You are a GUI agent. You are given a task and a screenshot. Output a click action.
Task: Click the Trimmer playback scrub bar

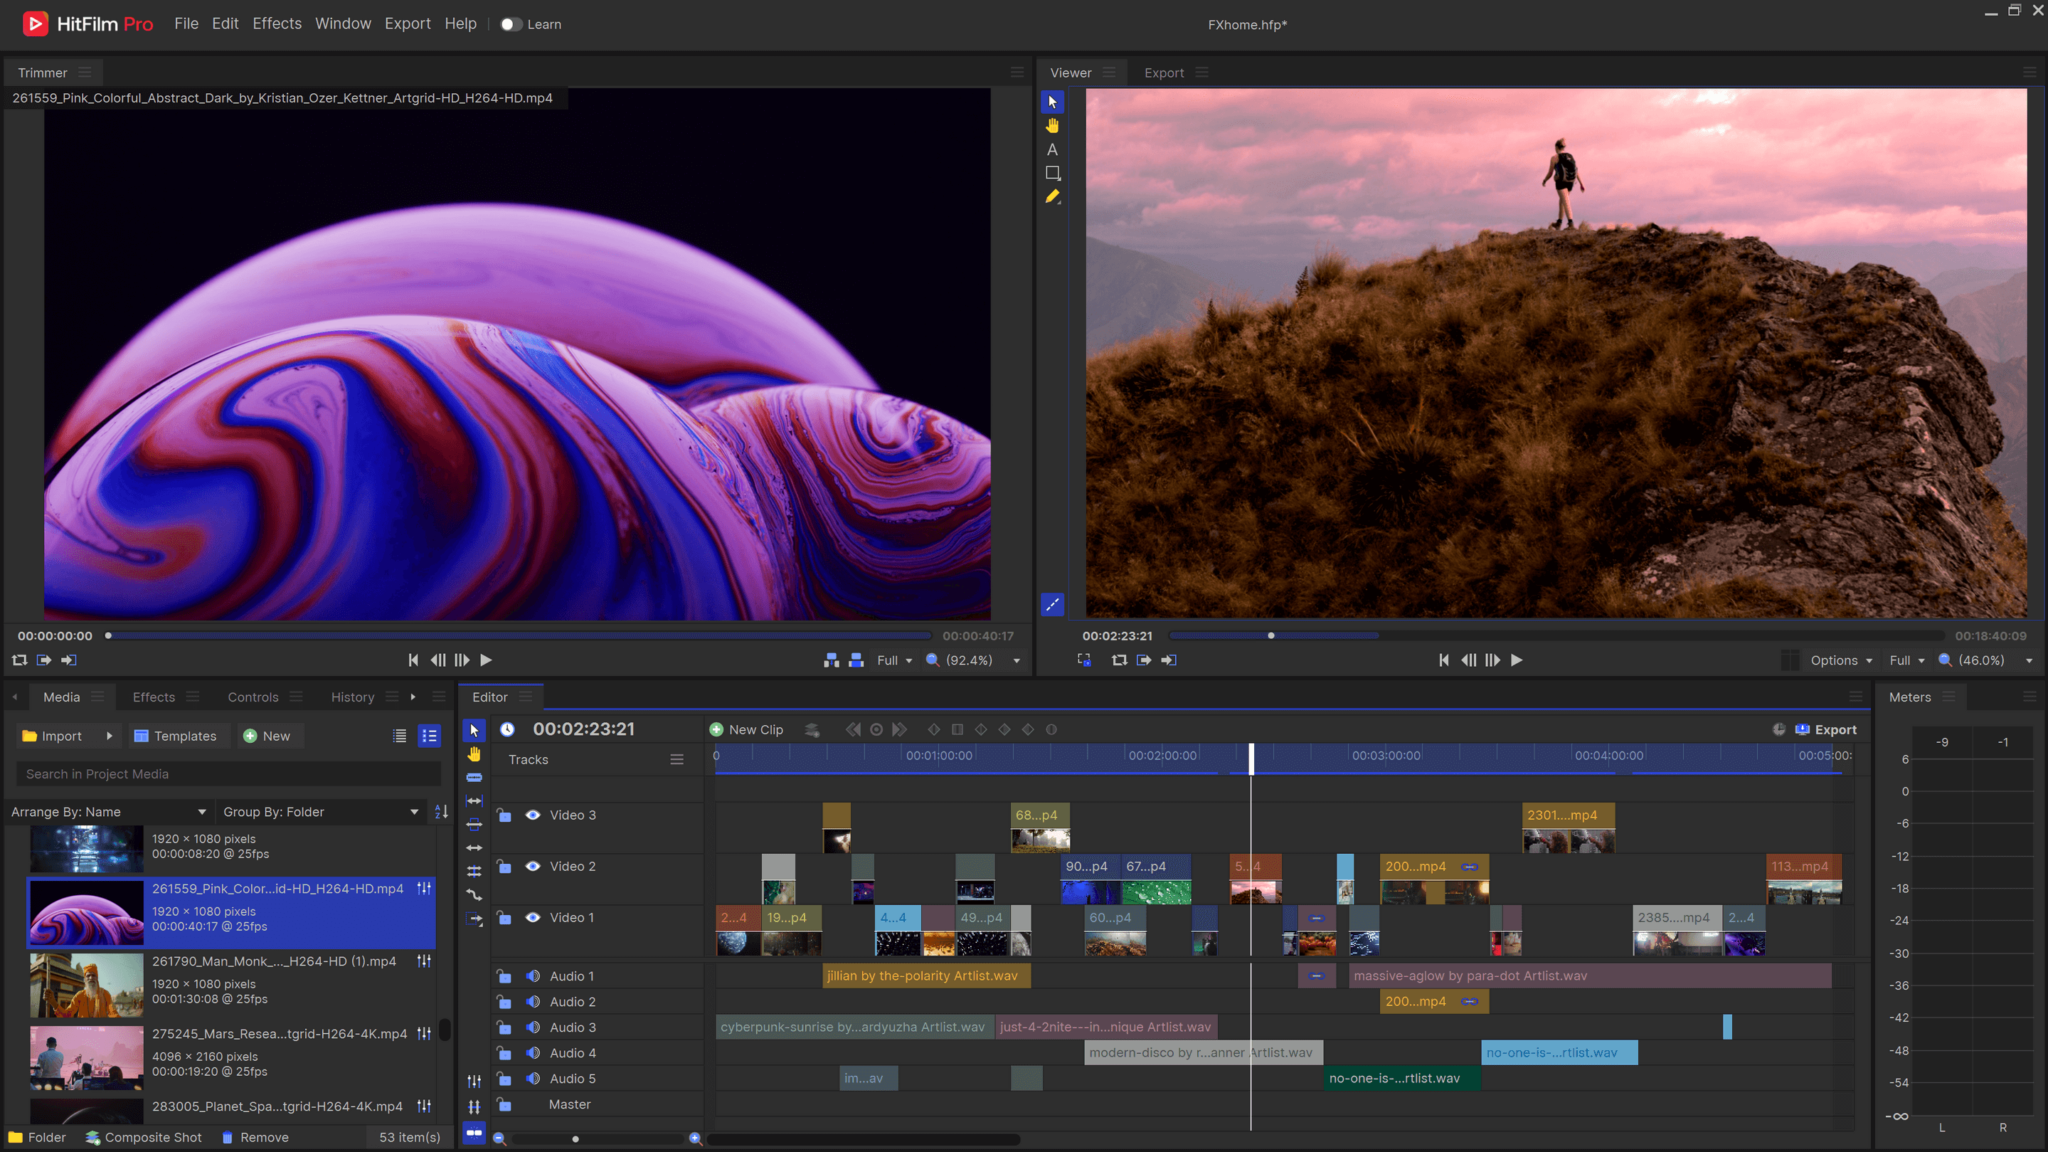(520, 636)
